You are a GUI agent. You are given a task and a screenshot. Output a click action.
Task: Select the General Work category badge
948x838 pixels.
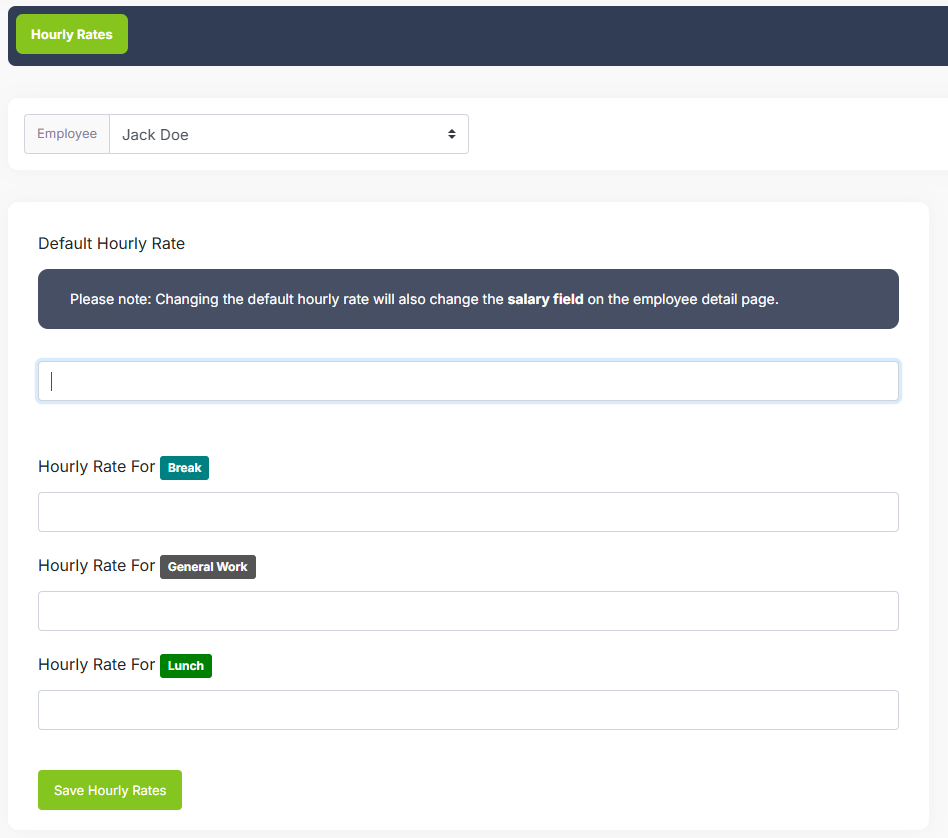point(207,566)
